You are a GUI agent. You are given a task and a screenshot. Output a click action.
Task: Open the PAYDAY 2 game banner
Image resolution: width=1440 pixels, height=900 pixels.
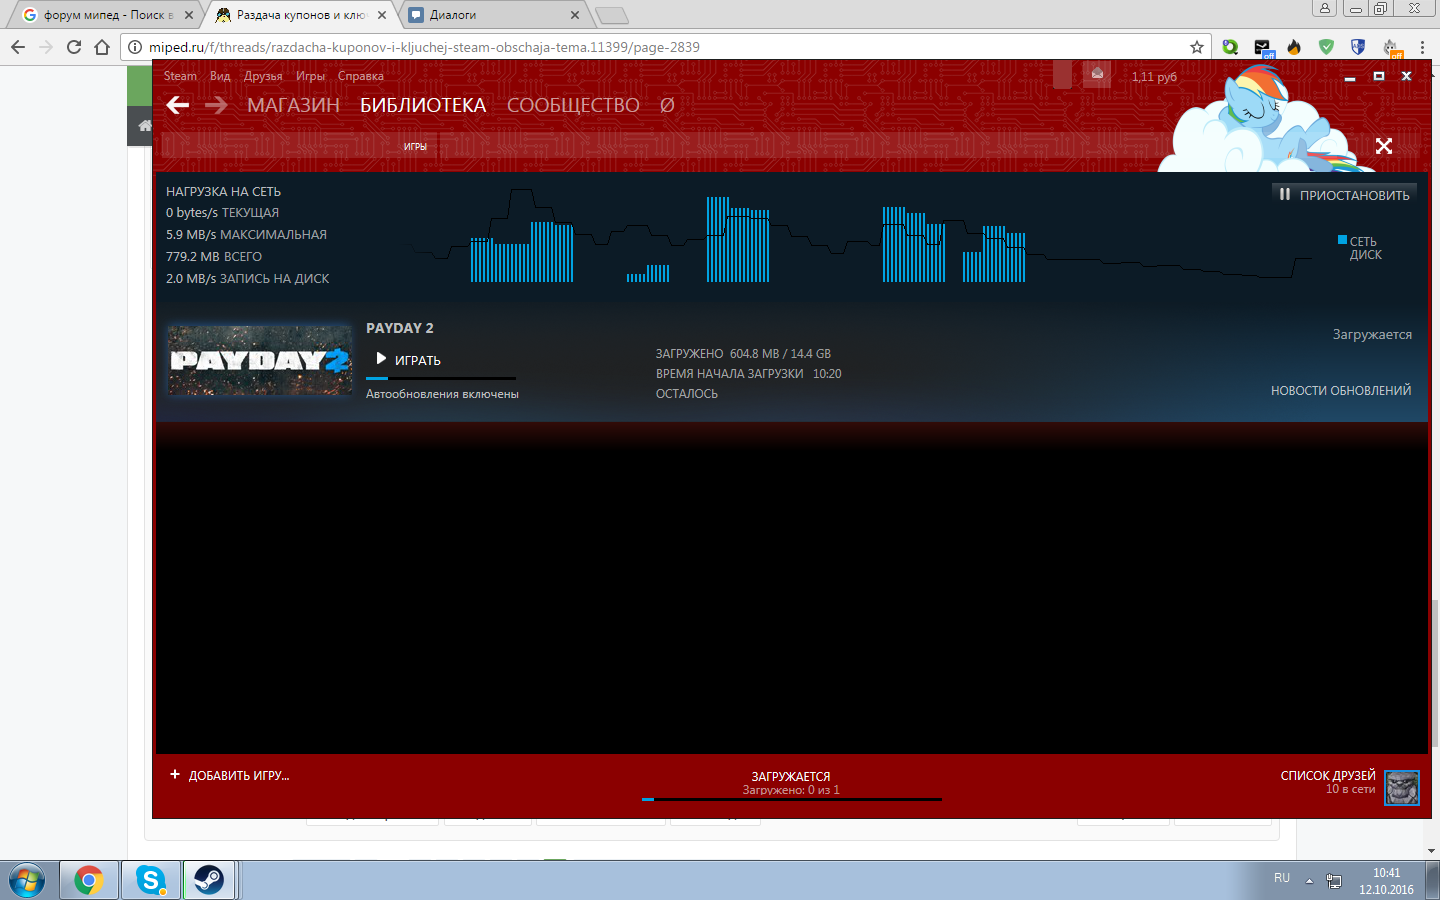point(260,360)
